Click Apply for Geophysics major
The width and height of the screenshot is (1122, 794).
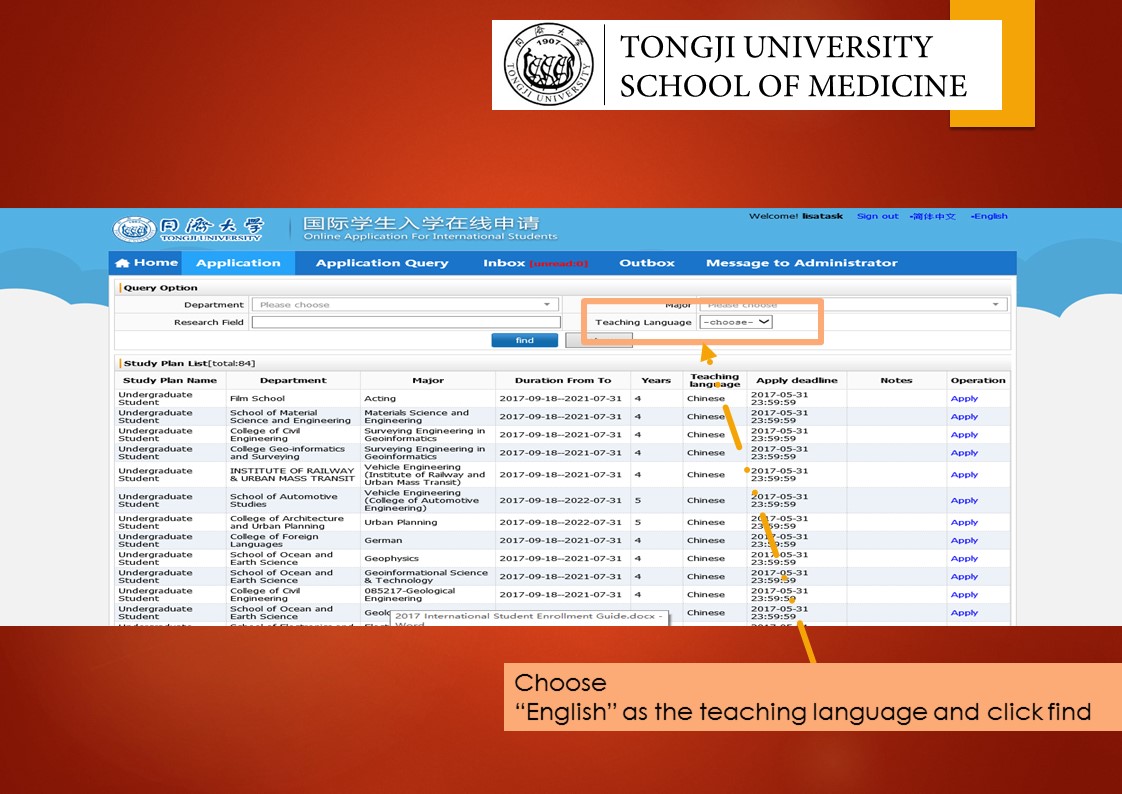pos(964,559)
